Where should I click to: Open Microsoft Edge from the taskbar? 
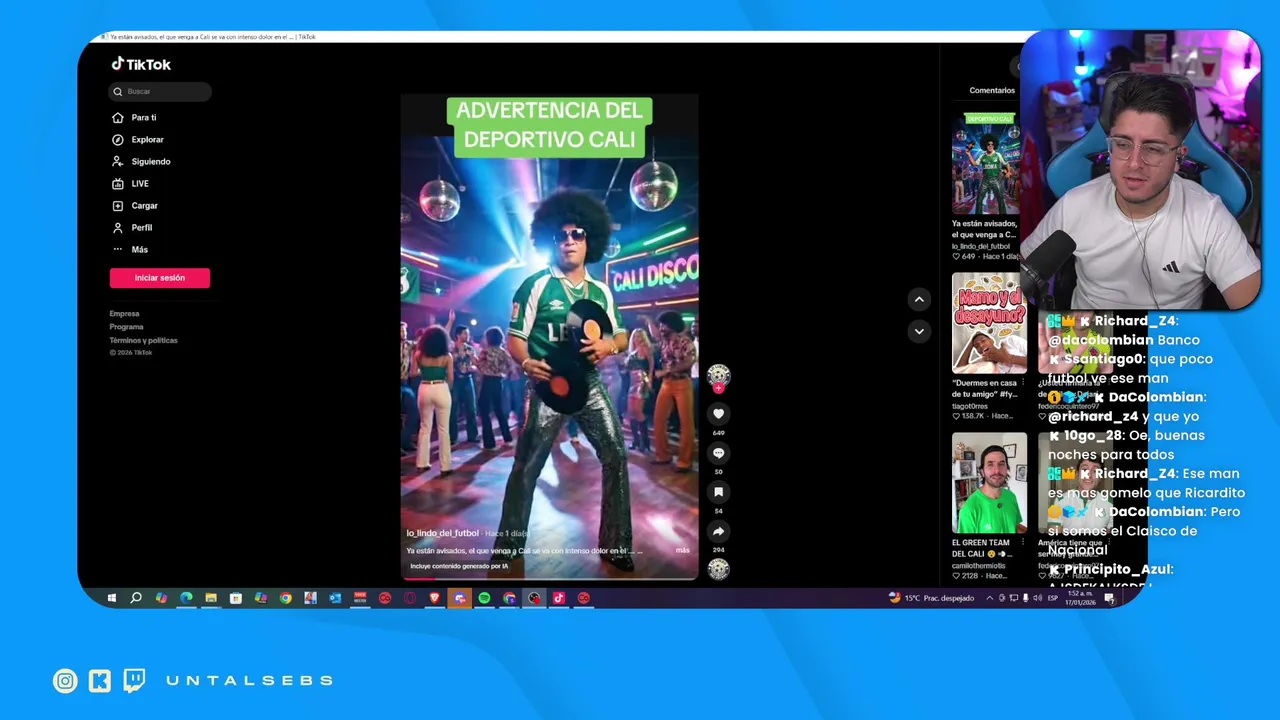tap(186, 598)
